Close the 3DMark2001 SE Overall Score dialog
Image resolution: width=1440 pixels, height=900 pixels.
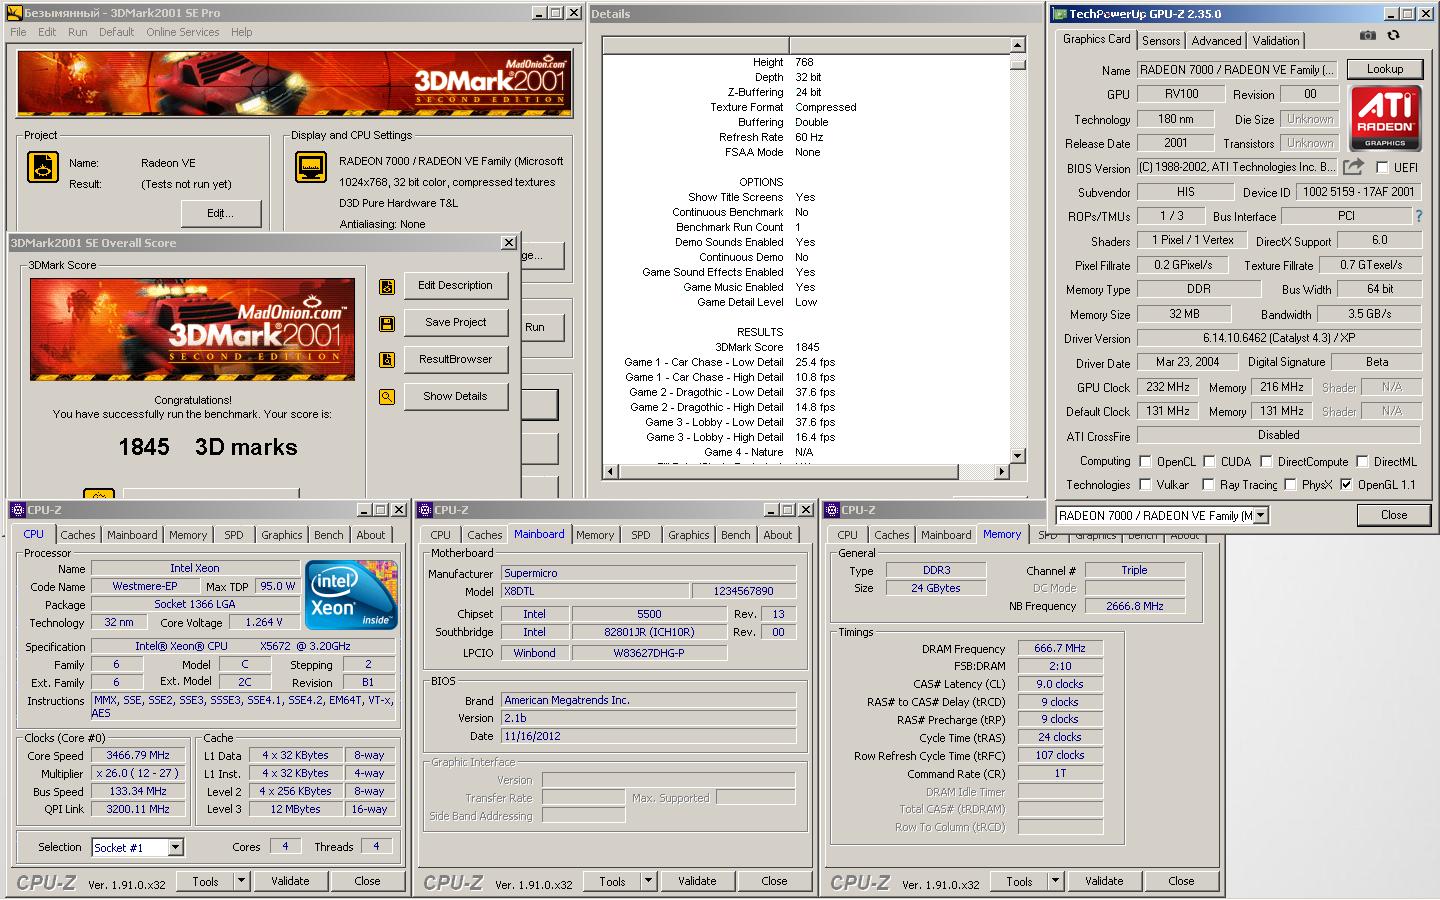[x=508, y=242]
